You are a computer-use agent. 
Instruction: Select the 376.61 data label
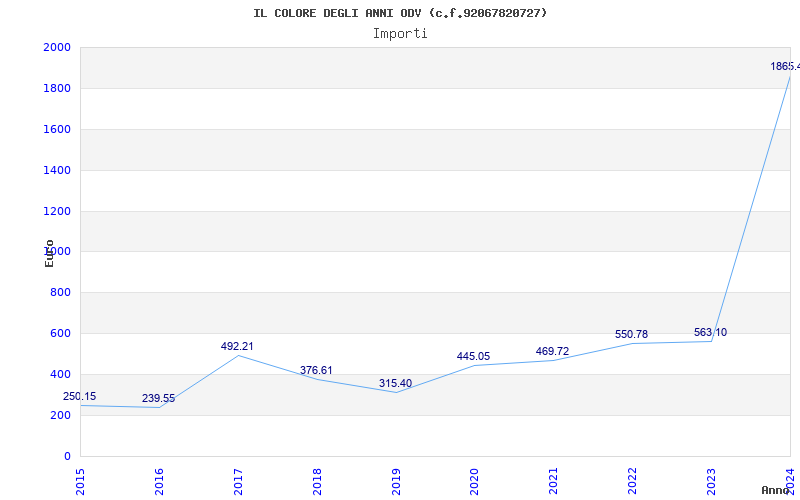[x=316, y=370]
